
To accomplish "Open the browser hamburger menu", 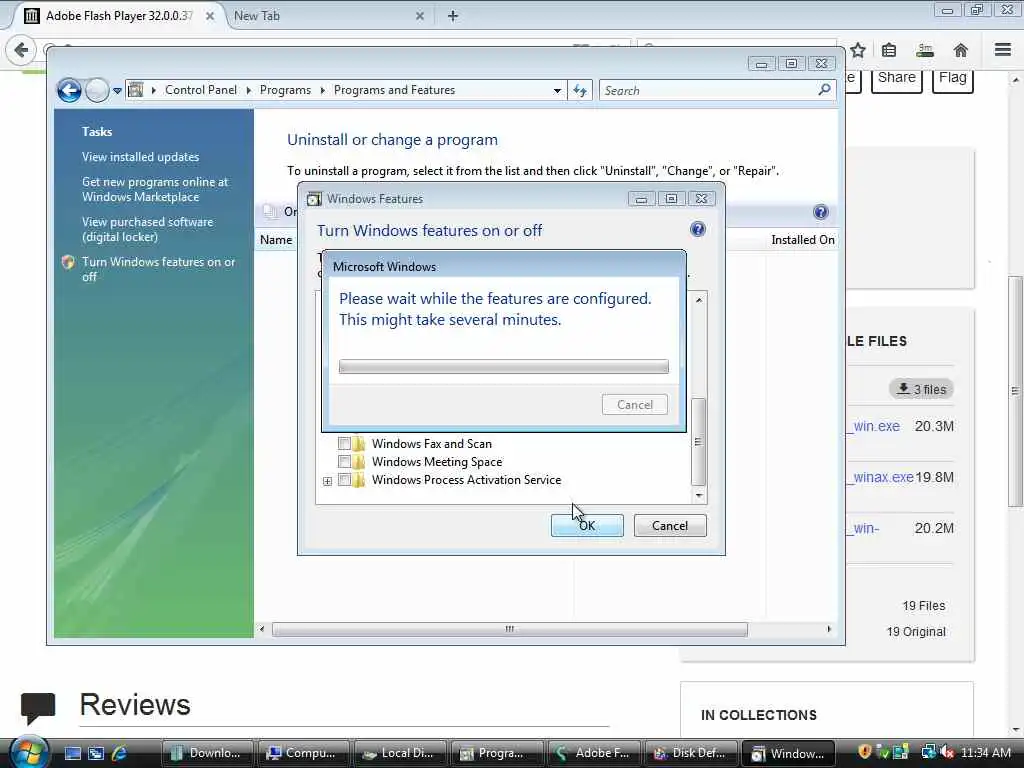I will click(x=1003, y=50).
